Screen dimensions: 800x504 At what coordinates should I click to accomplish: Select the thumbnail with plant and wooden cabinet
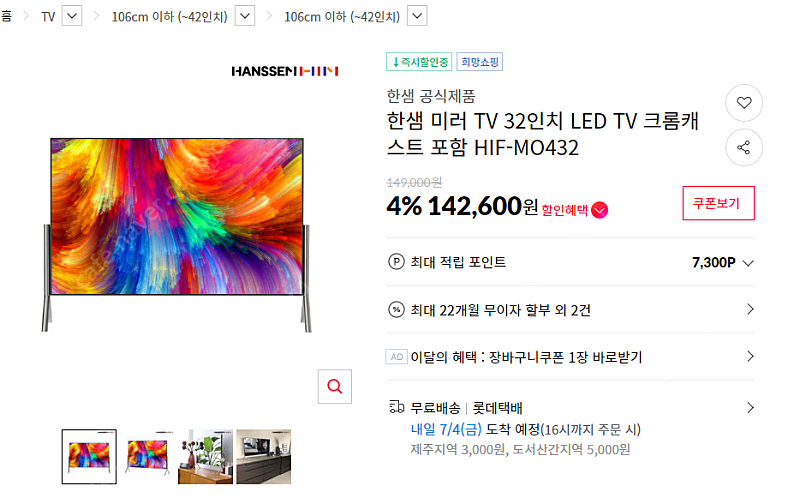(205, 457)
